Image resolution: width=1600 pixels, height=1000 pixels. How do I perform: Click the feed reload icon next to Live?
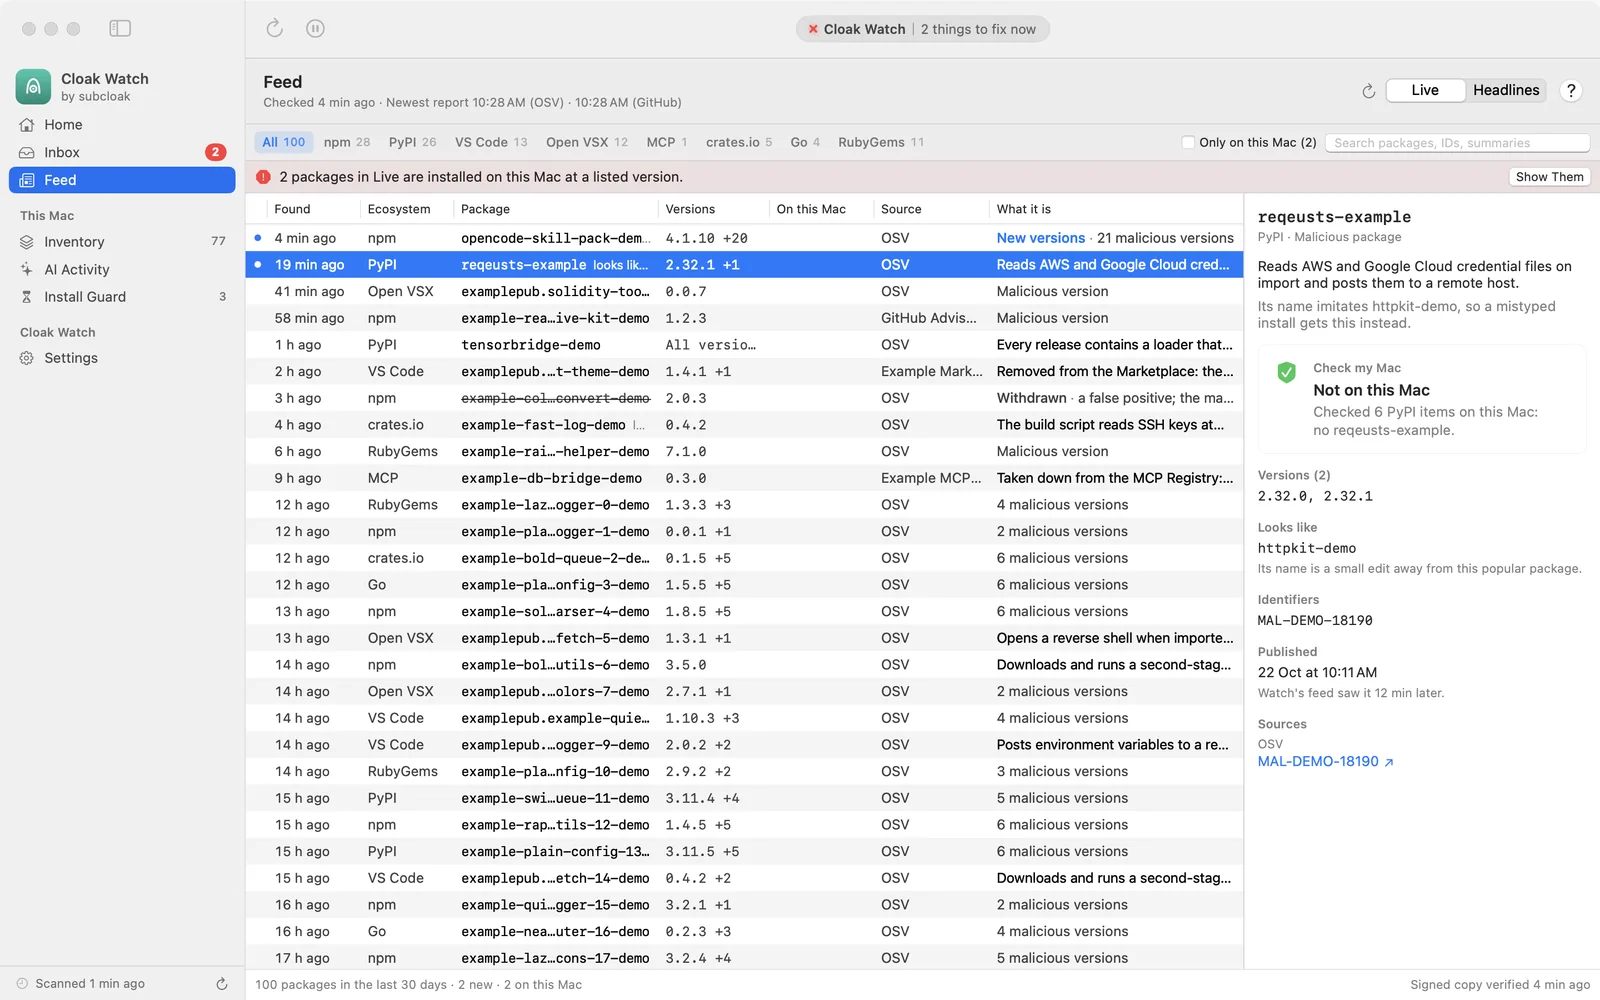coord(1369,91)
